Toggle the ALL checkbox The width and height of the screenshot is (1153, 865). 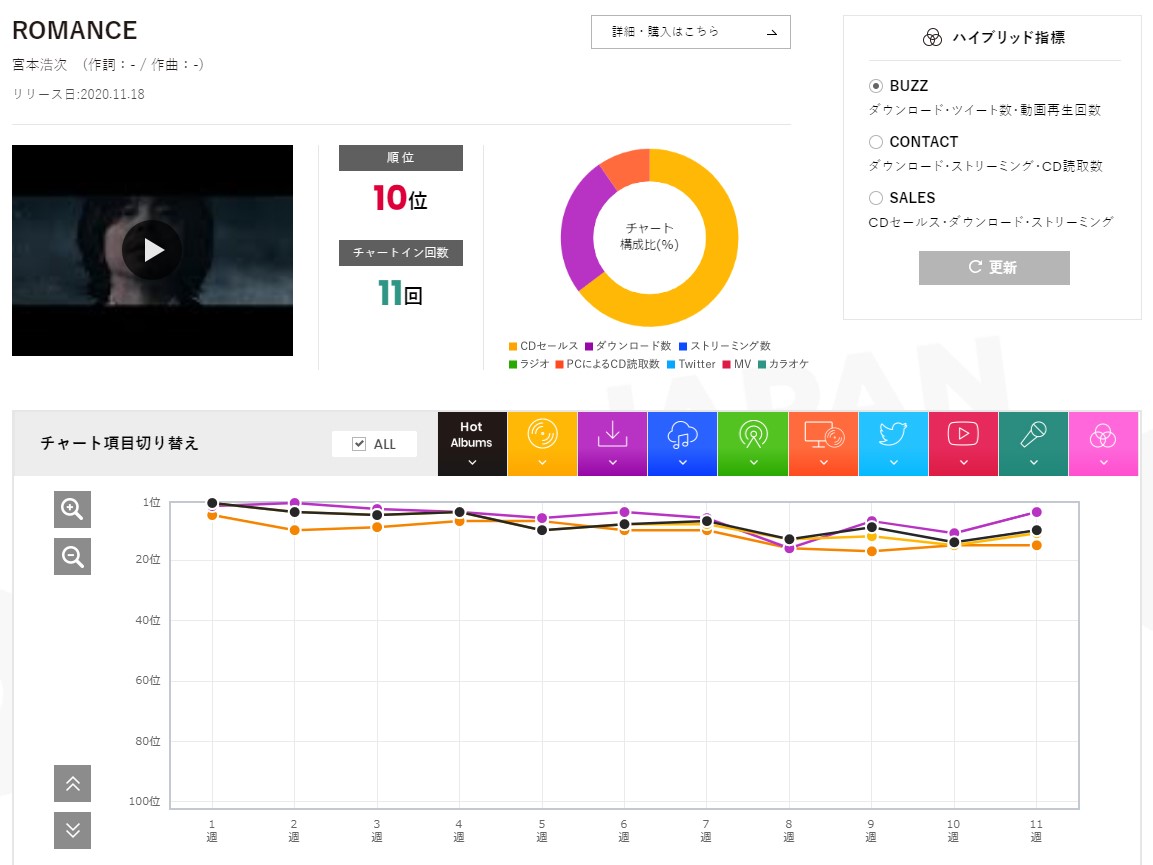[x=359, y=444]
